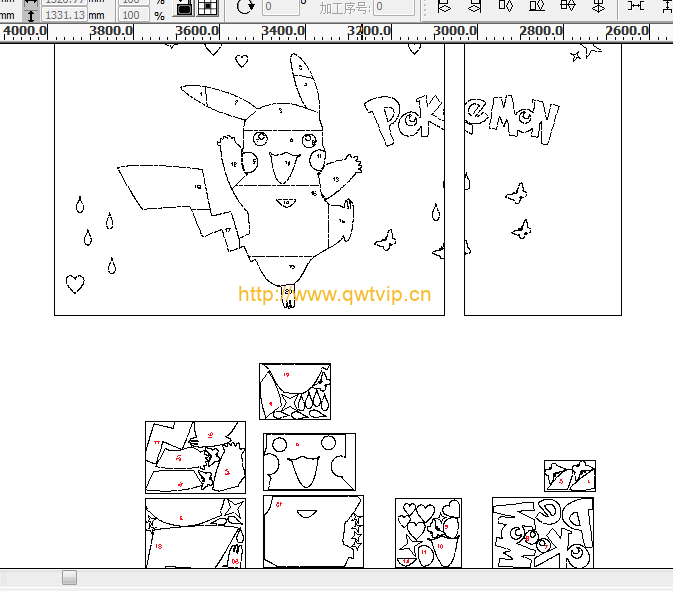This screenshot has width=673, height=591.
Task: Click the ruler label 3800.0
Action: pos(111,31)
